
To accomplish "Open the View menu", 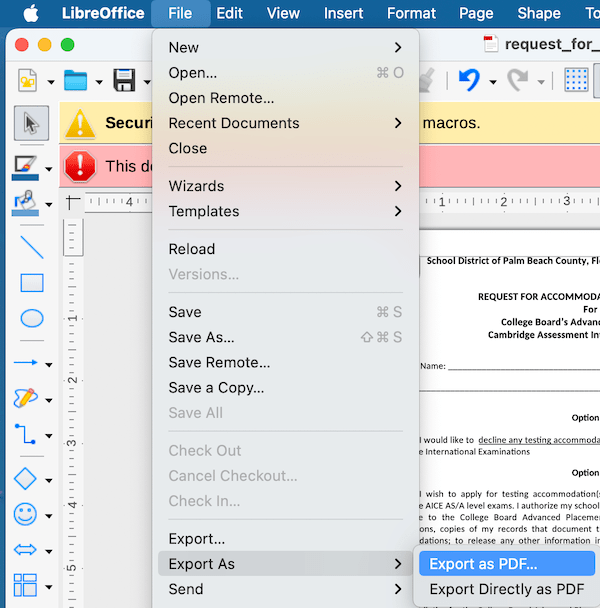I will [x=283, y=13].
